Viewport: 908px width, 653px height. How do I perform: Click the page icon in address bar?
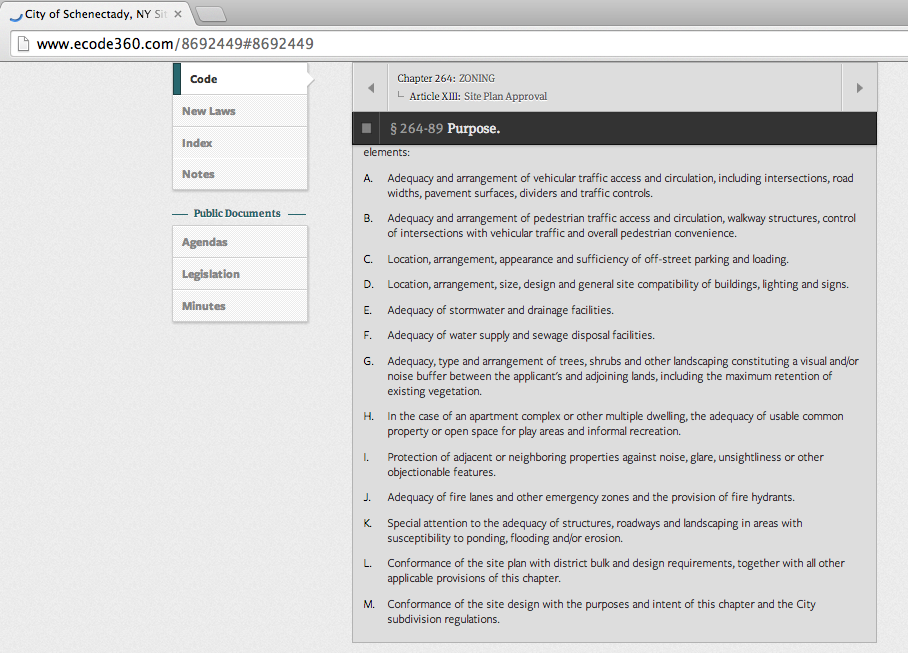pyautogui.click(x=21, y=44)
